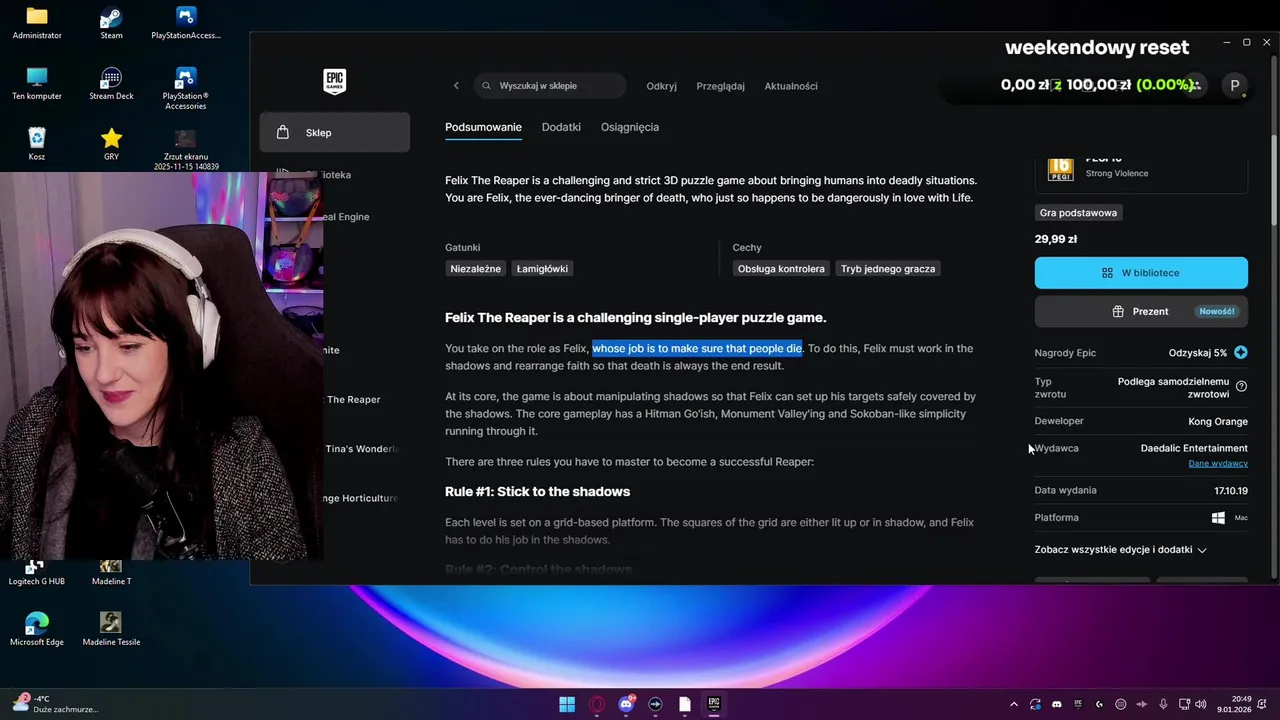Open the Kosz recycle bin
Screen dimensions: 1280x720
(x=37, y=145)
